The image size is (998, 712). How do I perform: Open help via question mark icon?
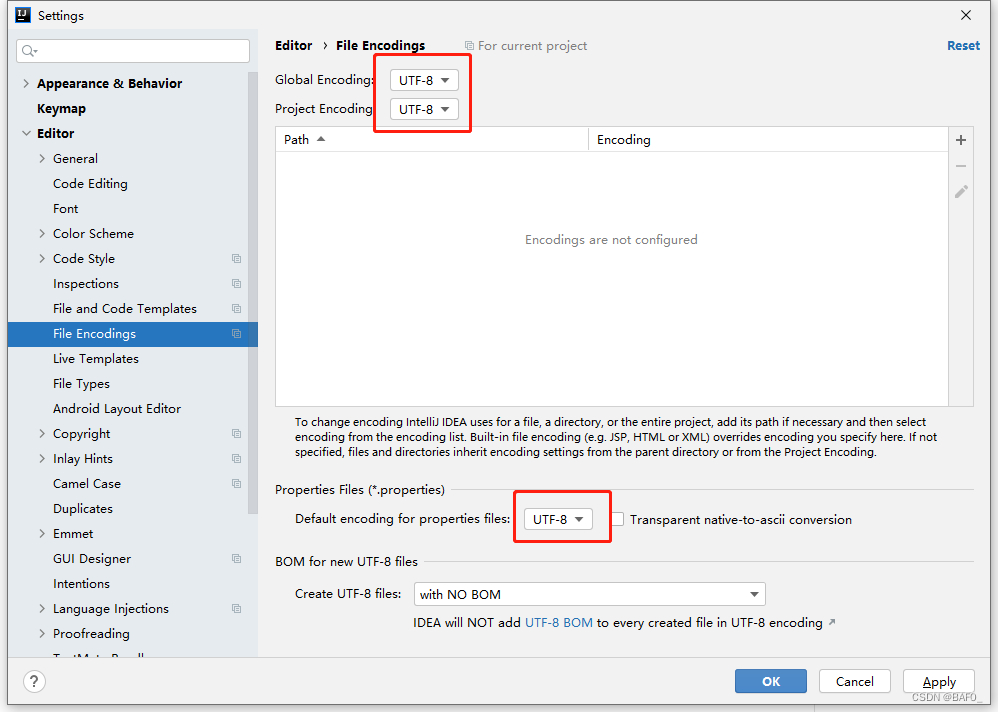pyautogui.click(x=34, y=681)
